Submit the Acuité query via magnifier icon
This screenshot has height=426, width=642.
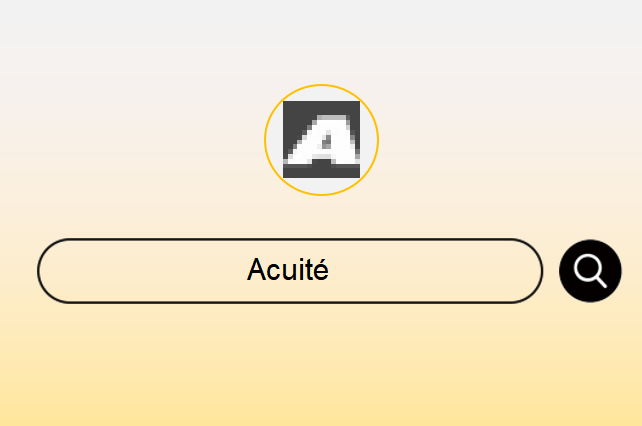coord(590,271)
